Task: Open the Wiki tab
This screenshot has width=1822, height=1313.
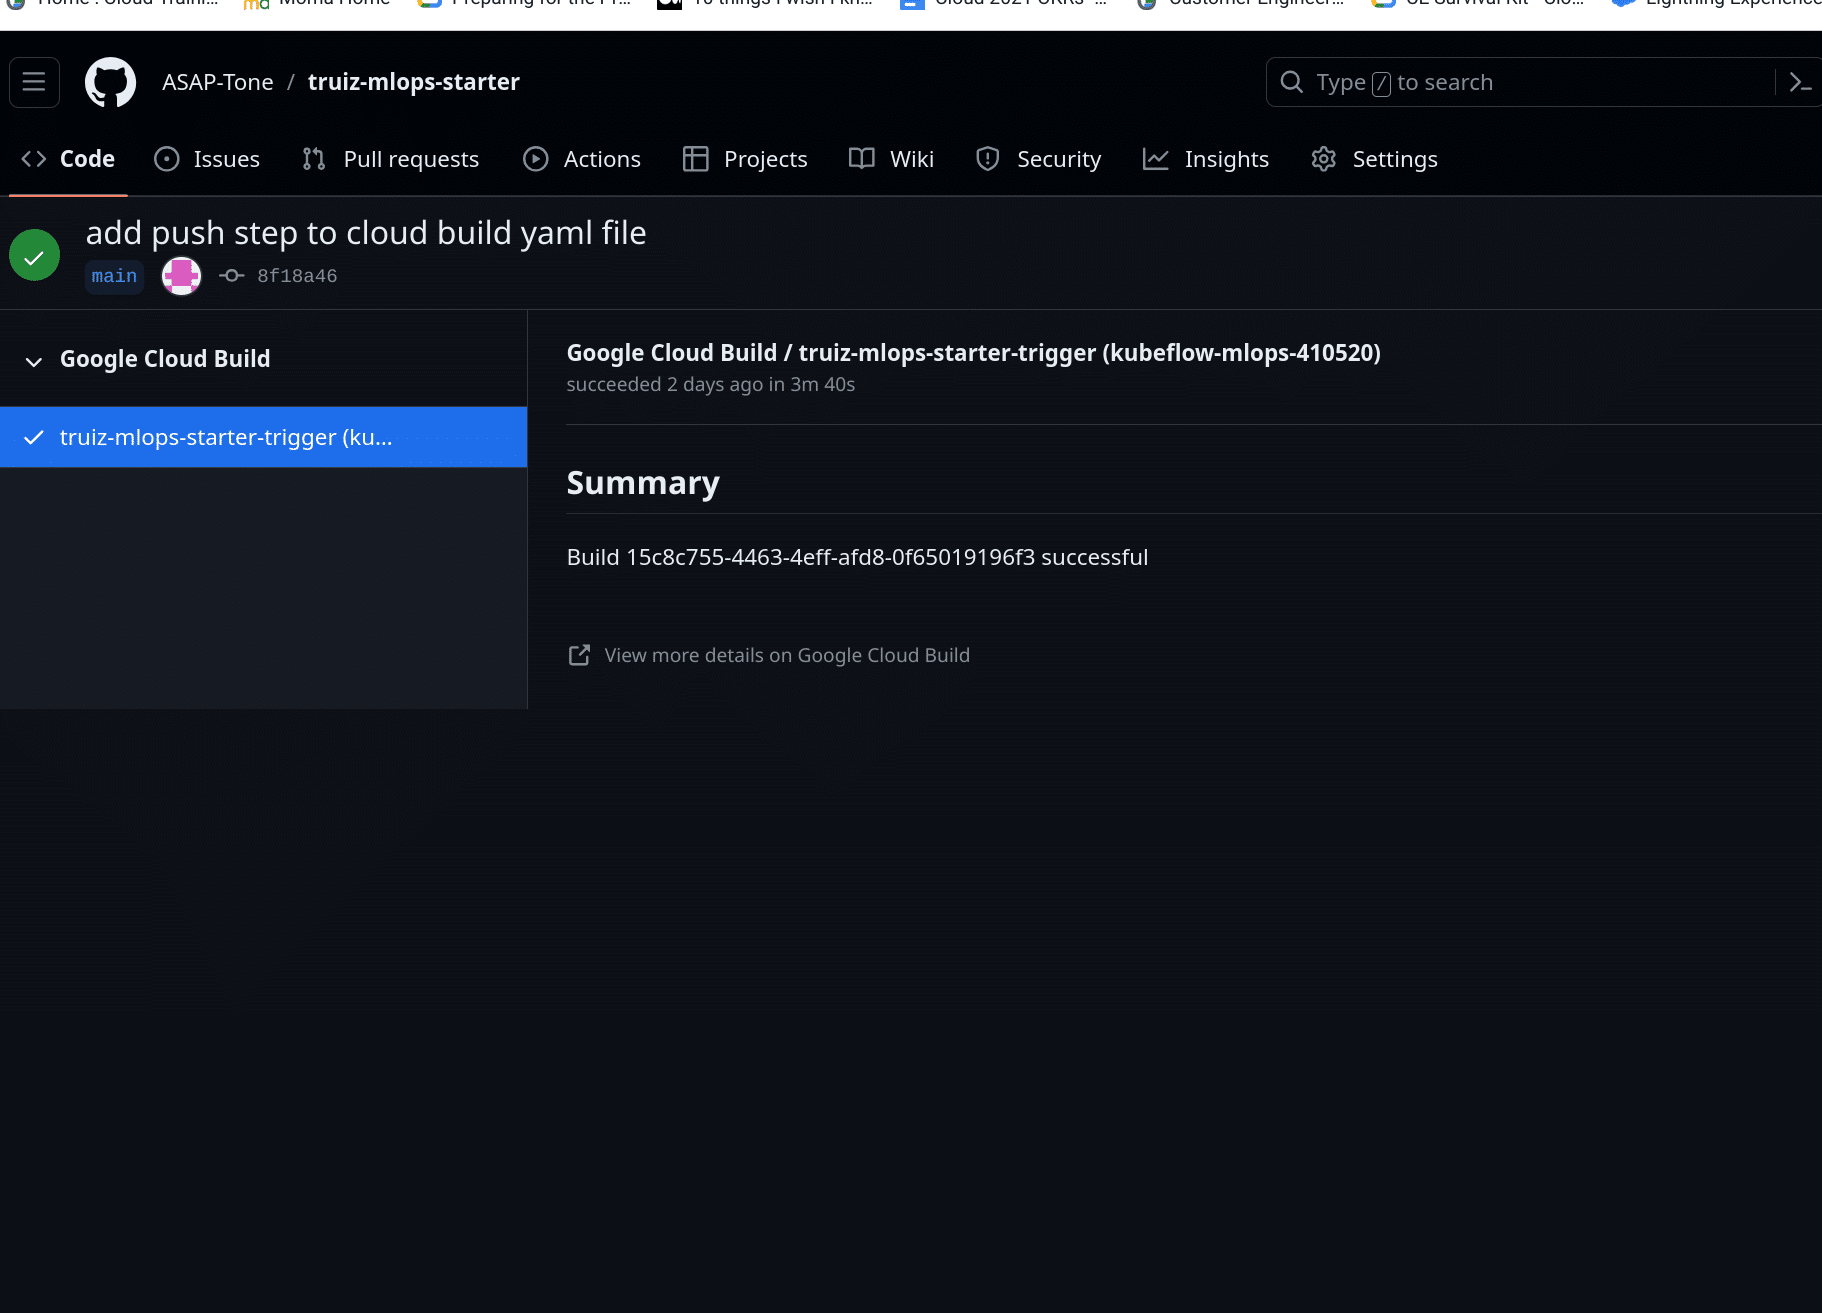Action: tap(891, 159)
